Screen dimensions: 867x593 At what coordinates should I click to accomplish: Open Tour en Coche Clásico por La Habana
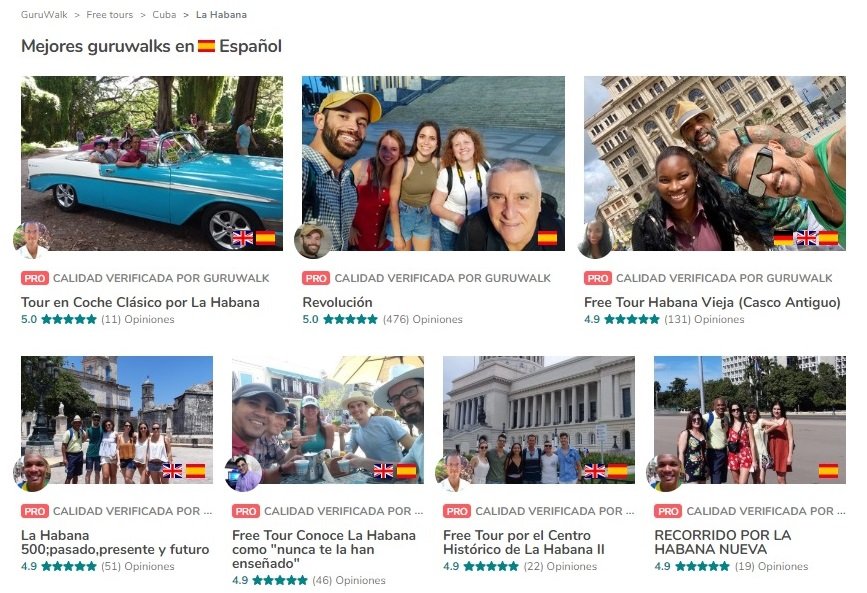coord(140,302)
